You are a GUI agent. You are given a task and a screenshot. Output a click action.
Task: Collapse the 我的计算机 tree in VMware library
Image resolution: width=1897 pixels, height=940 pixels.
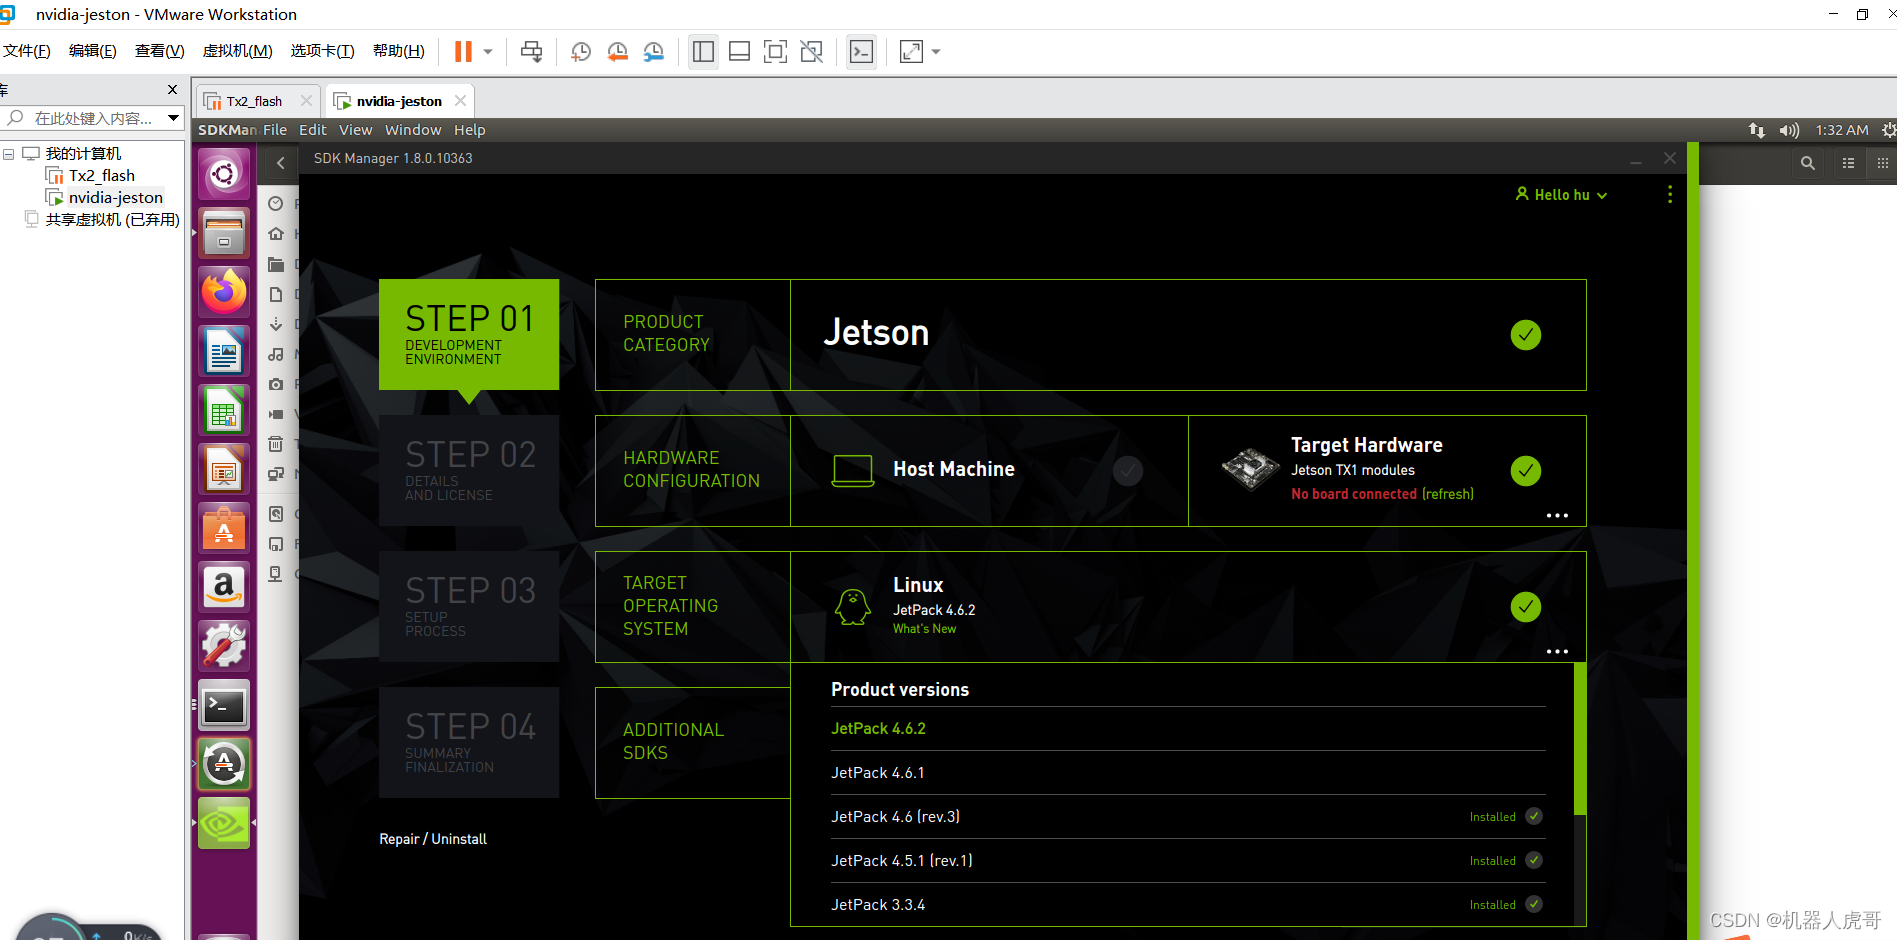(x=8, y=153)
